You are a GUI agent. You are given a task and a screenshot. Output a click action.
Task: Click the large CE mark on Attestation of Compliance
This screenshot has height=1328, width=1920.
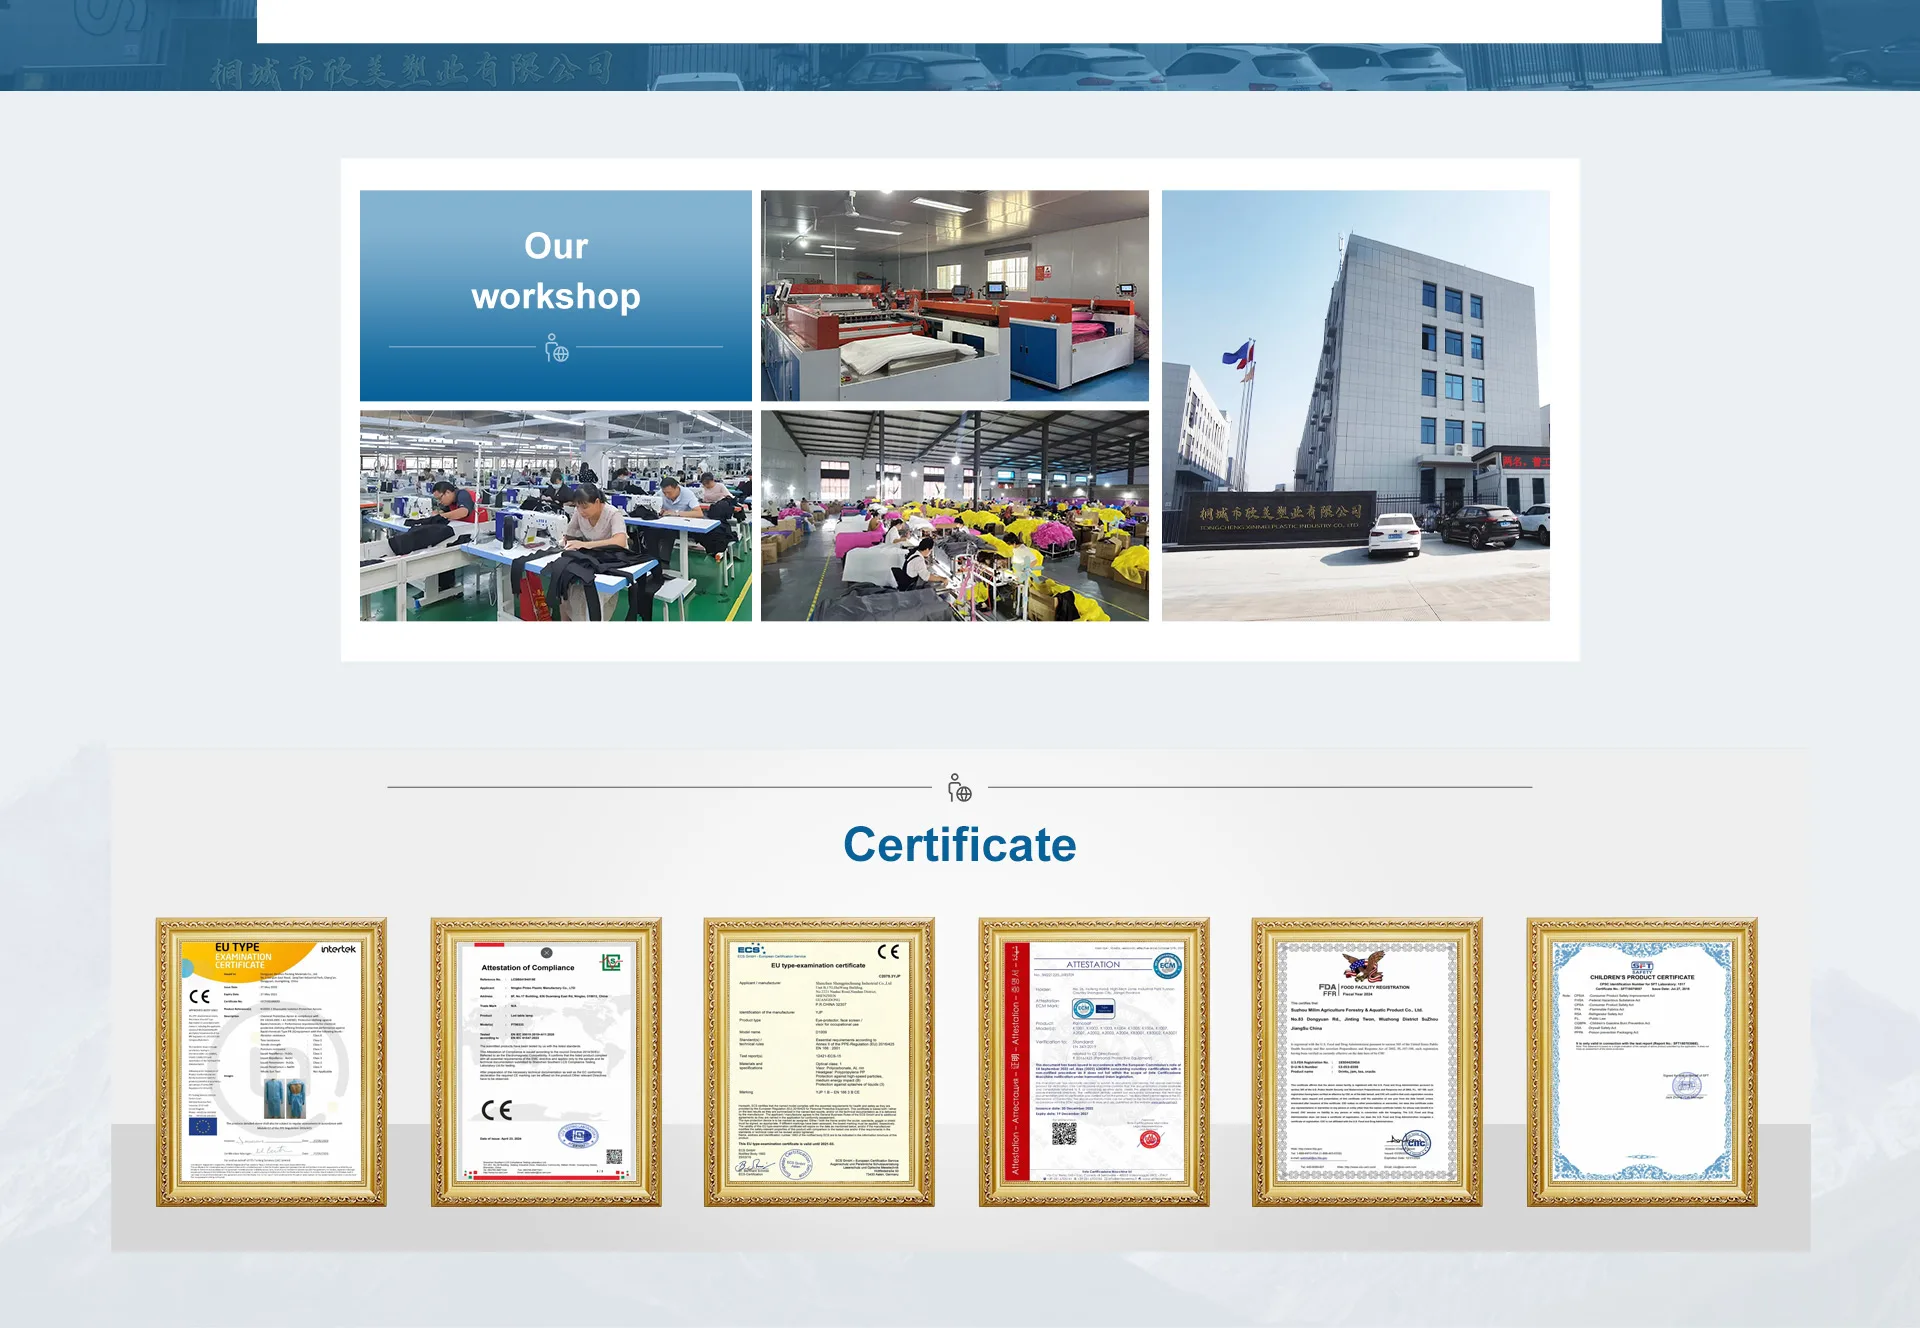point(496,1110)
